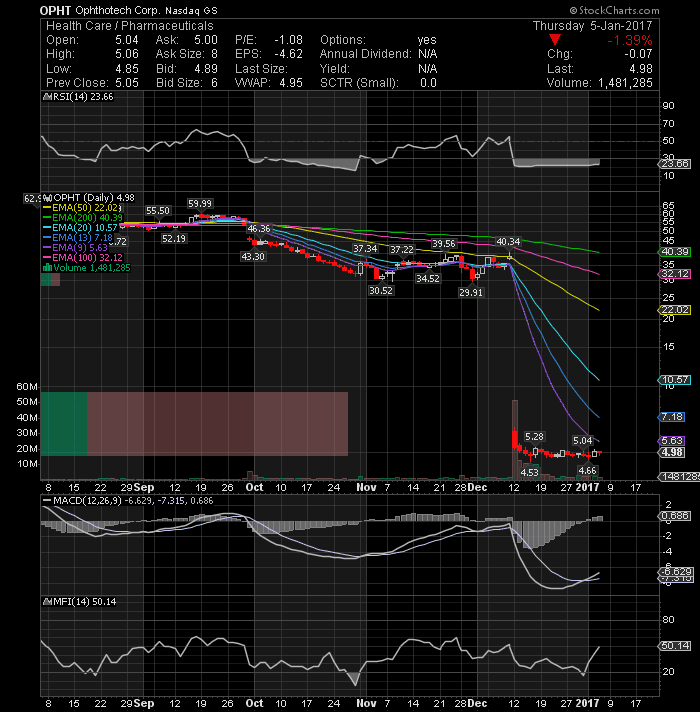Click the 37.34 price label
Viewport: 700px width, 712px height.
point(365,248)
